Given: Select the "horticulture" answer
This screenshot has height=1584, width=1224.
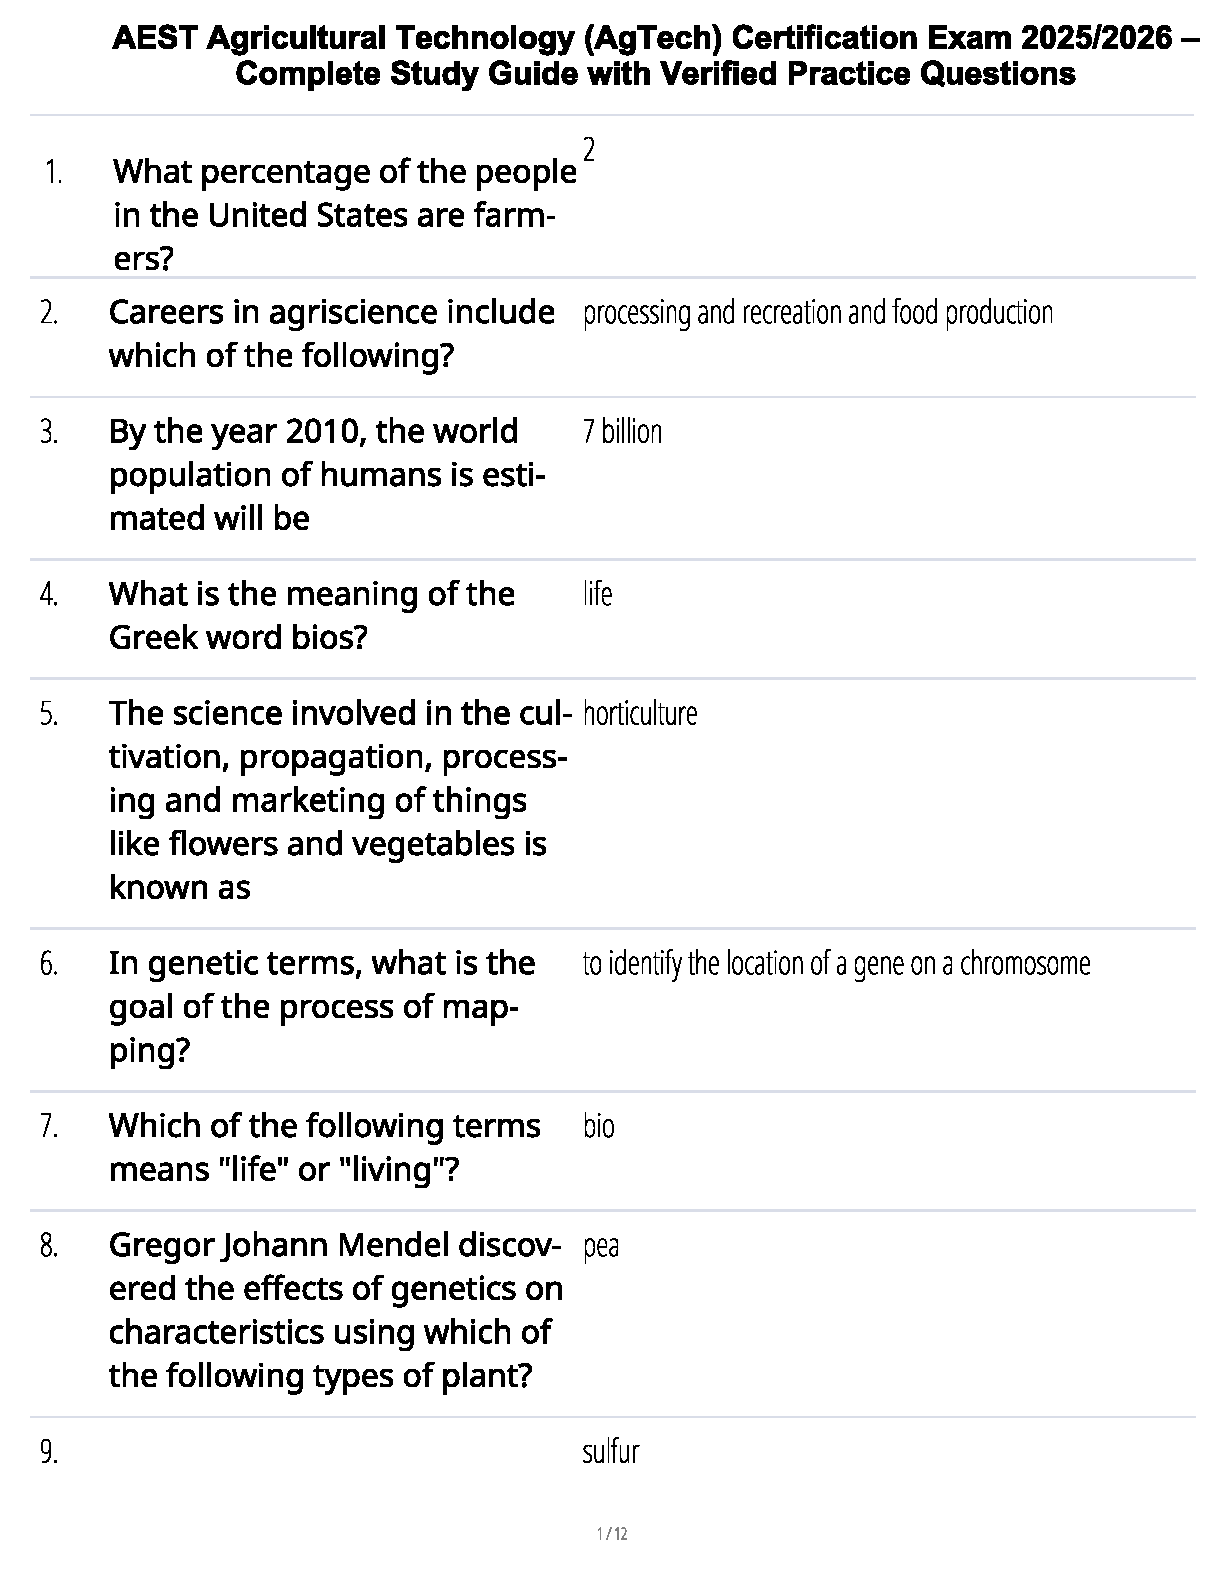Looking at the screenshot, I should pyautogui.click(x=639, y=714).
